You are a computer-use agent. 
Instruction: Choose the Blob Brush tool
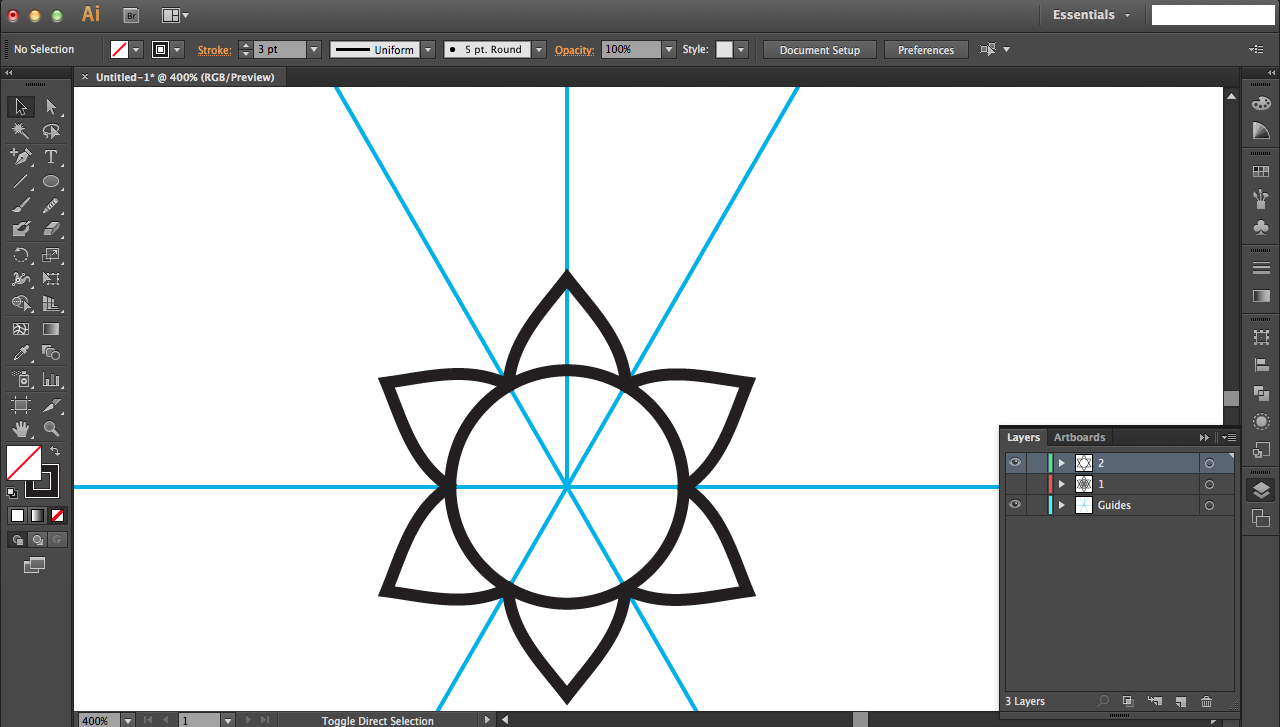(x=21, y=230)
